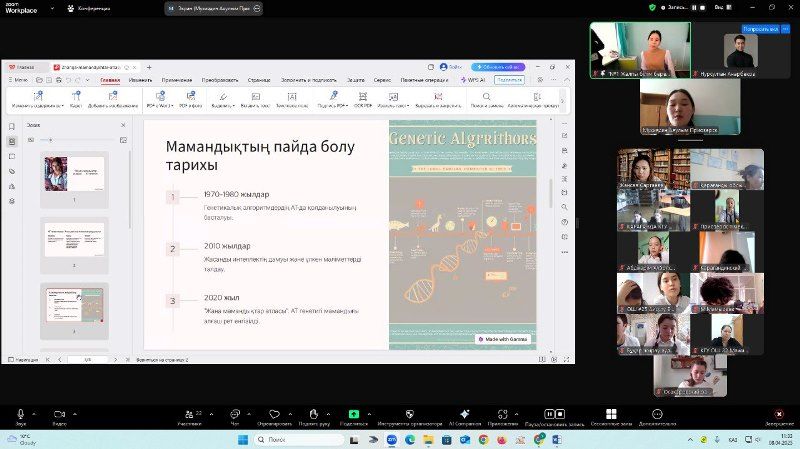Screen dimensions: 800x449
Task: Open the shared-screen options menu at top
Action: point(258,8)
